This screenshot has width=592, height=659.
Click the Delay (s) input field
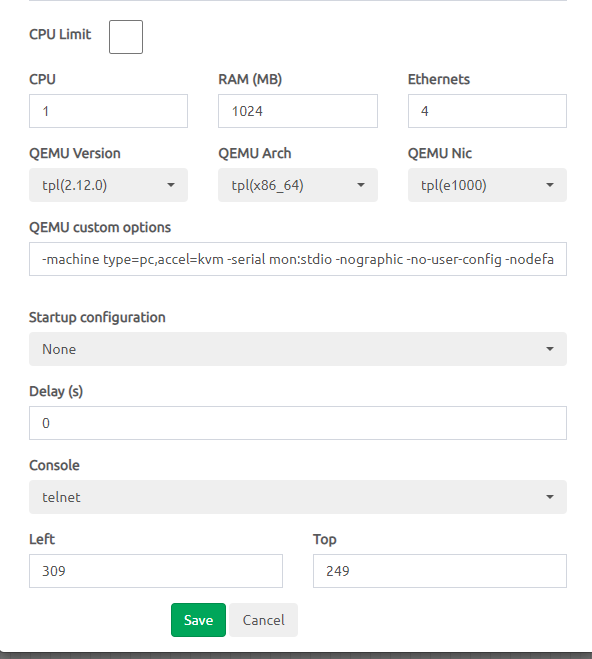pos(298,423)
